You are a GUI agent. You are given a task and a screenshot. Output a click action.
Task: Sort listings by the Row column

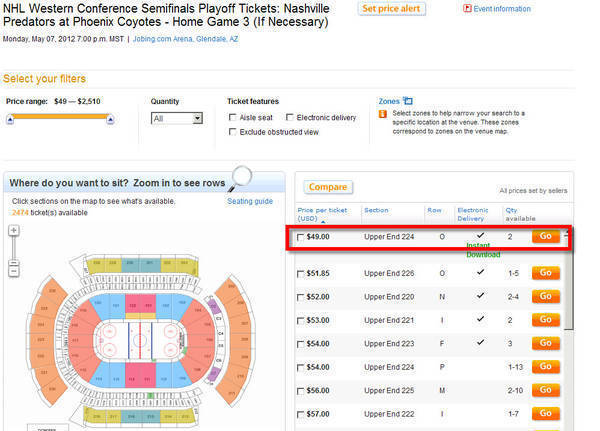coord(434,210)
